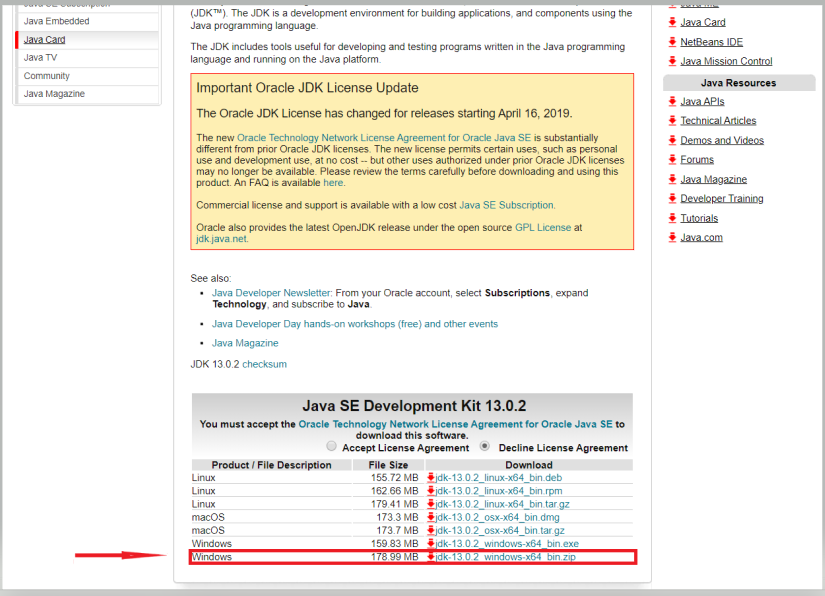825x596 pixels.
Task: Click the 178.99 MB file size cell
Action: point(394,557)
